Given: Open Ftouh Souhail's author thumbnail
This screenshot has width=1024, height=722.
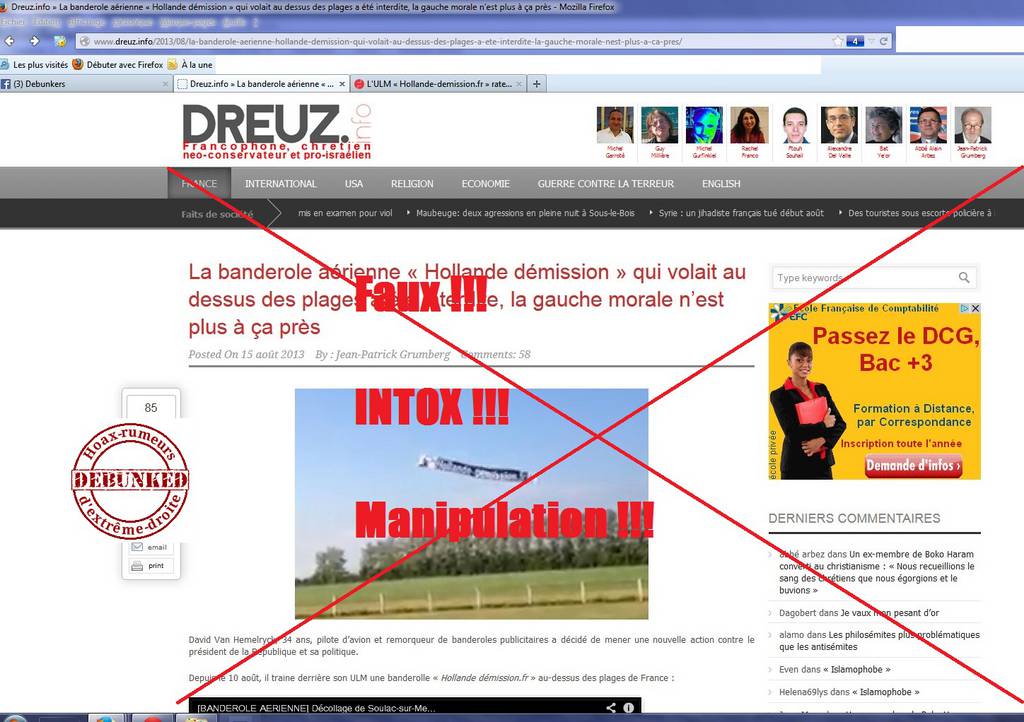Looking at the screenshot, I should click(x=794, y=125).
